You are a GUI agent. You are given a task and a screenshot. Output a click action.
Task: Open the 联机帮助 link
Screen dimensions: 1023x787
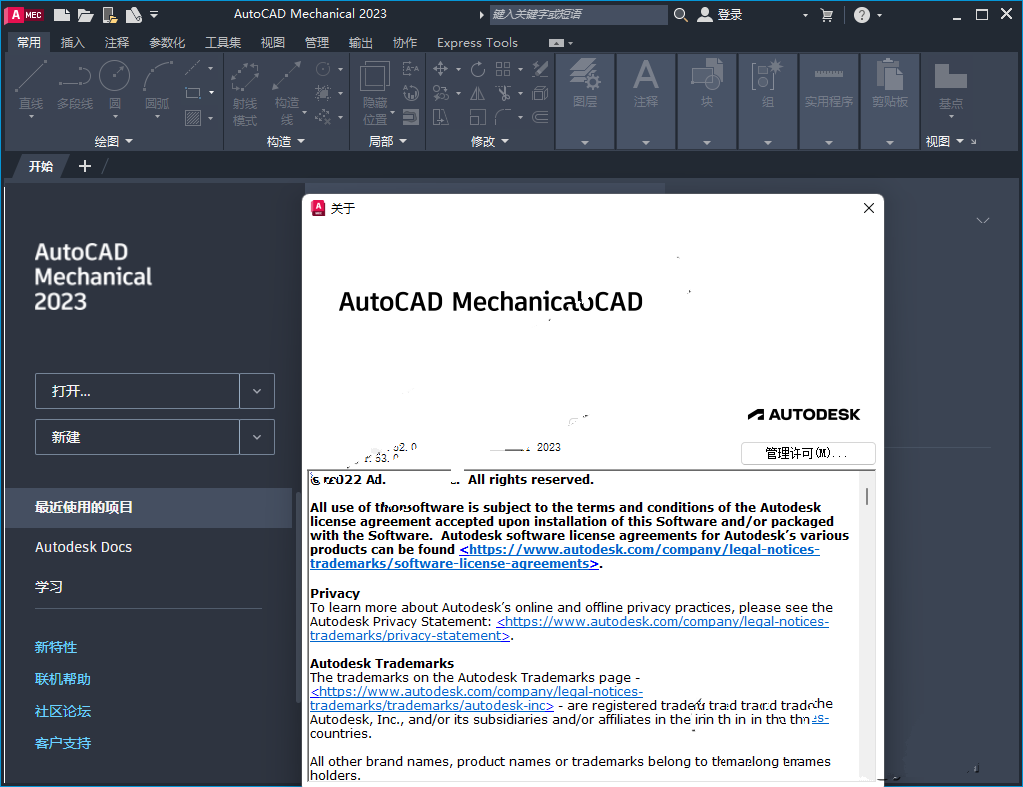point(63,679)
